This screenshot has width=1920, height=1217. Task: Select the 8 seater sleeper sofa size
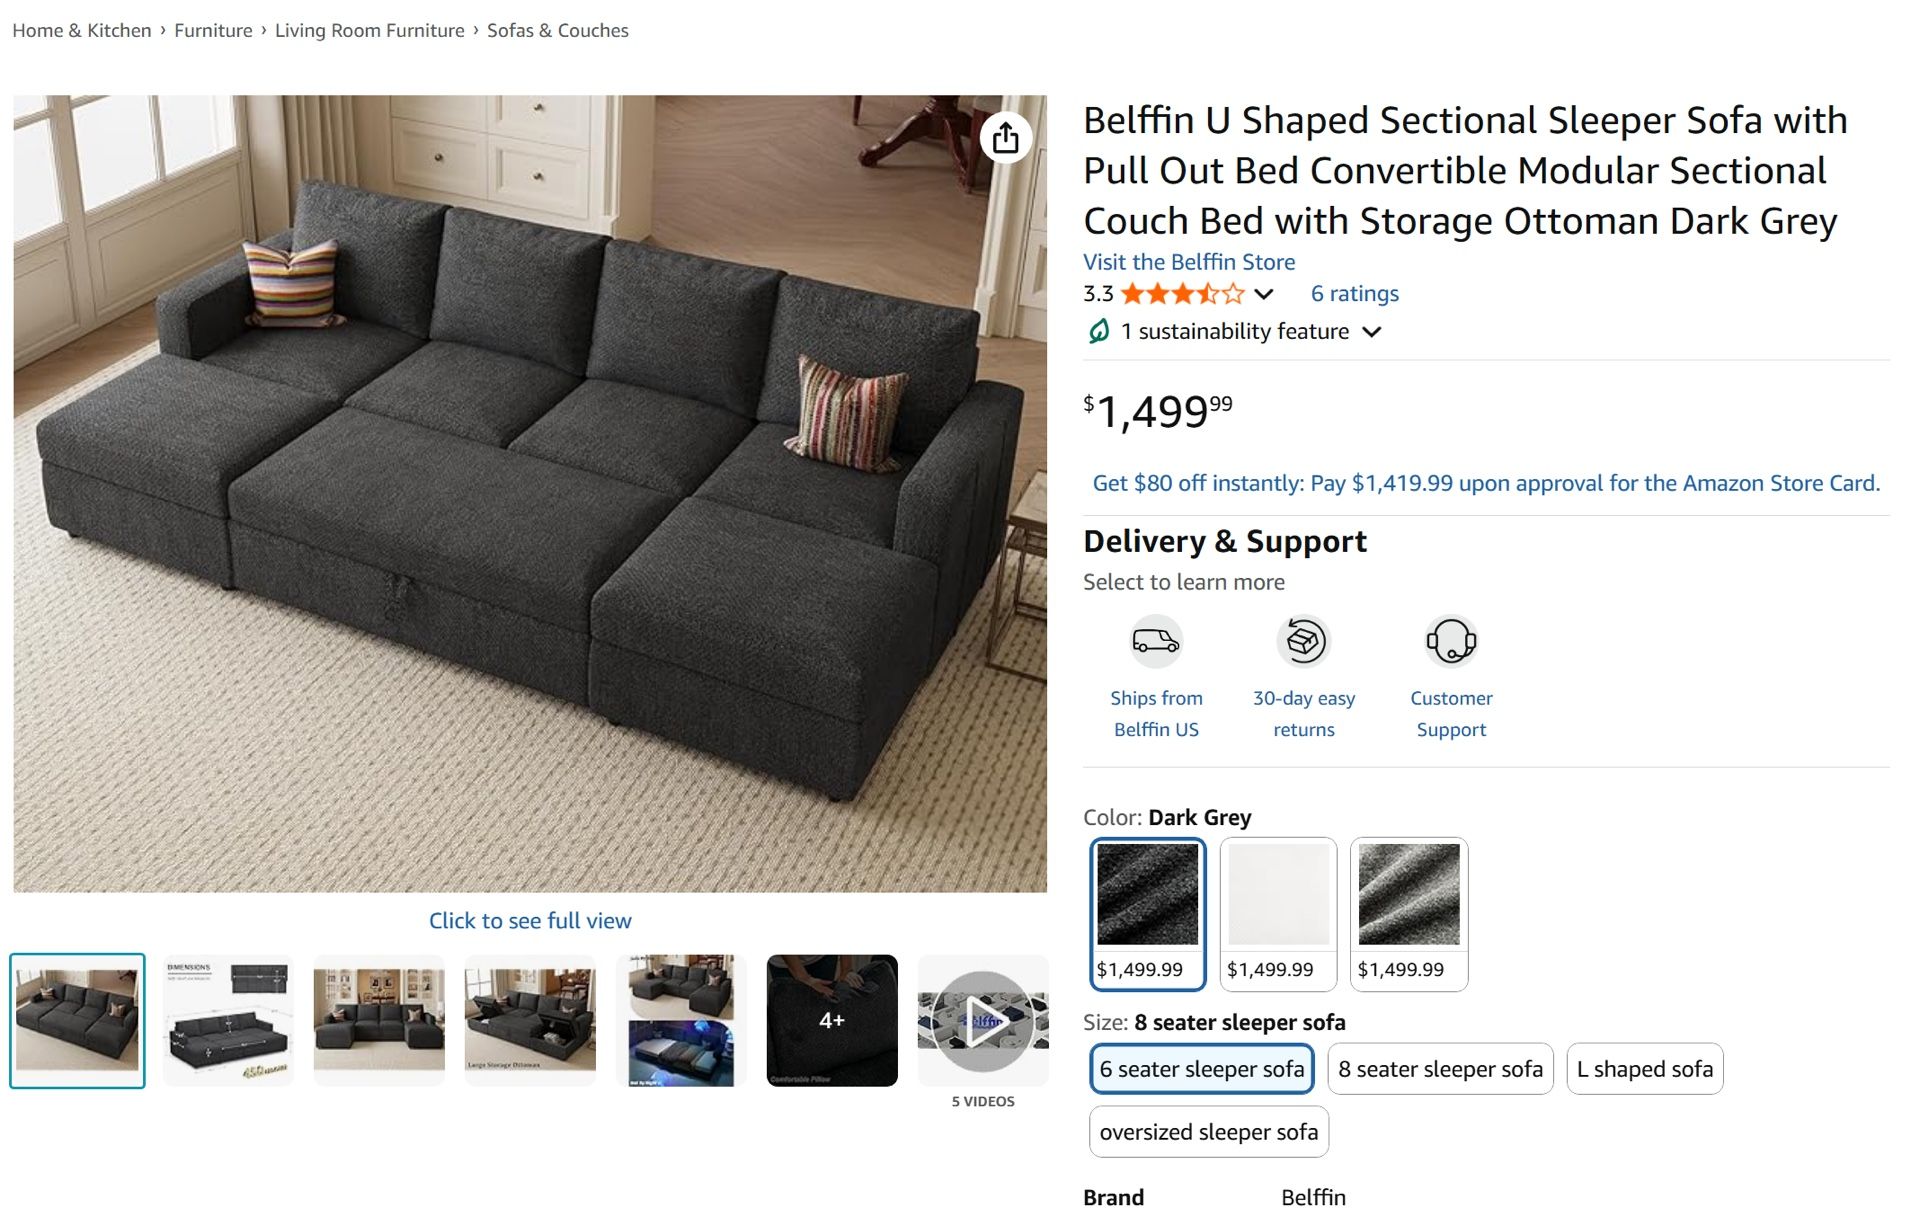1439,1068
